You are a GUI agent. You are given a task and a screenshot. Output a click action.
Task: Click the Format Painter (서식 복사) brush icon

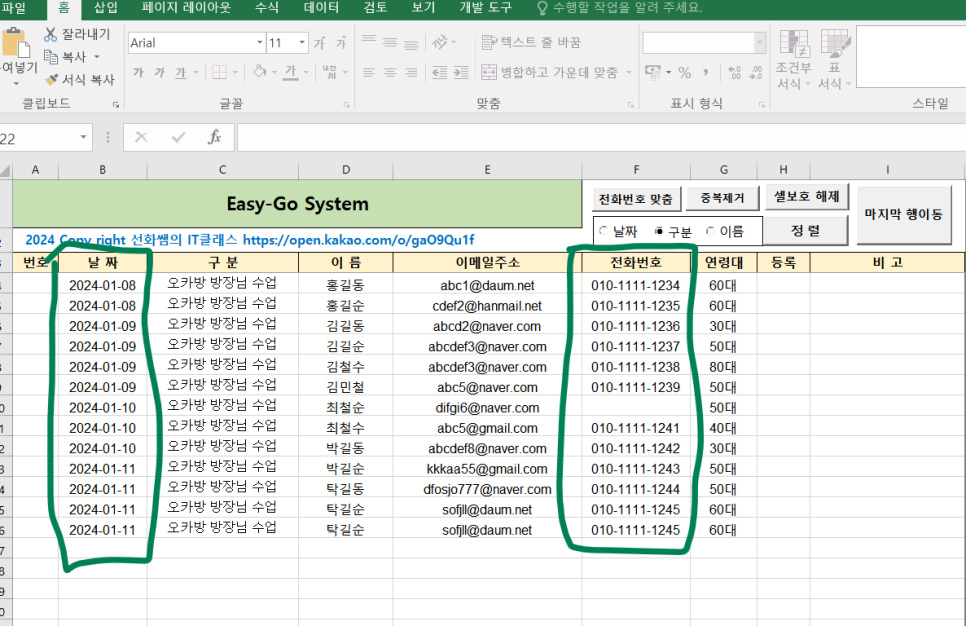coord(52,79)
